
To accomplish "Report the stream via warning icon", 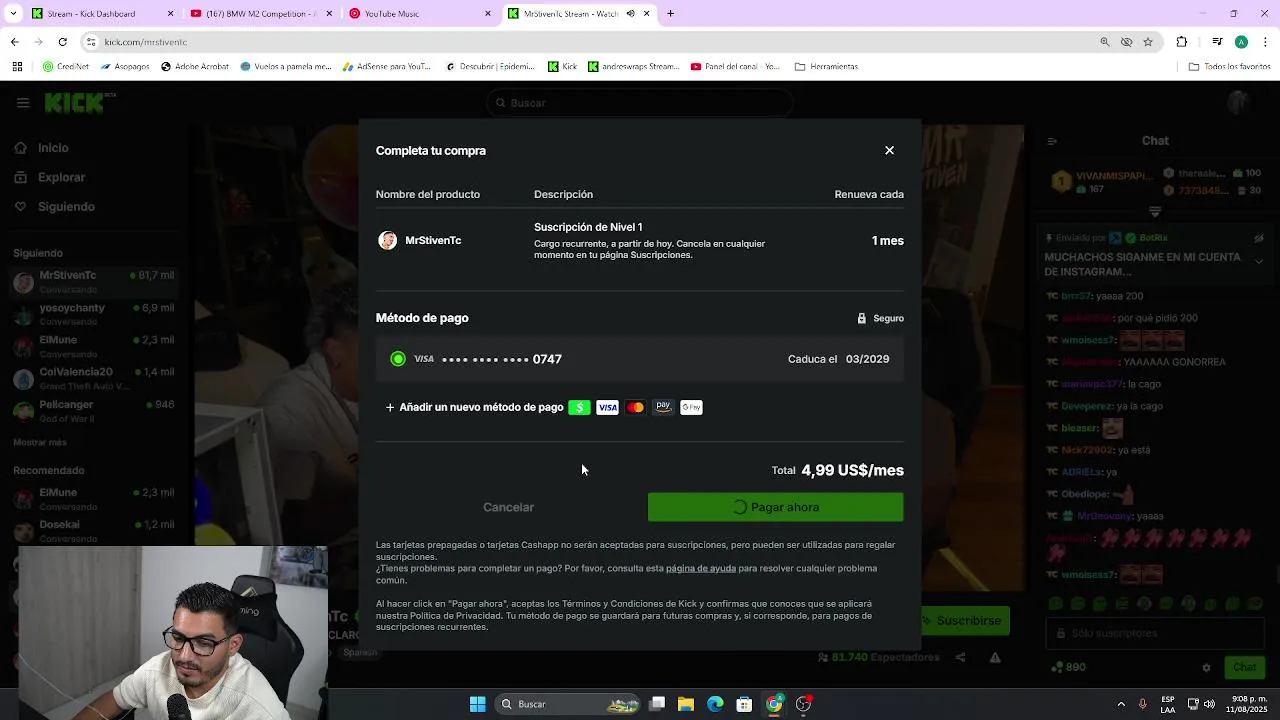I will click(x=995, y=657).
